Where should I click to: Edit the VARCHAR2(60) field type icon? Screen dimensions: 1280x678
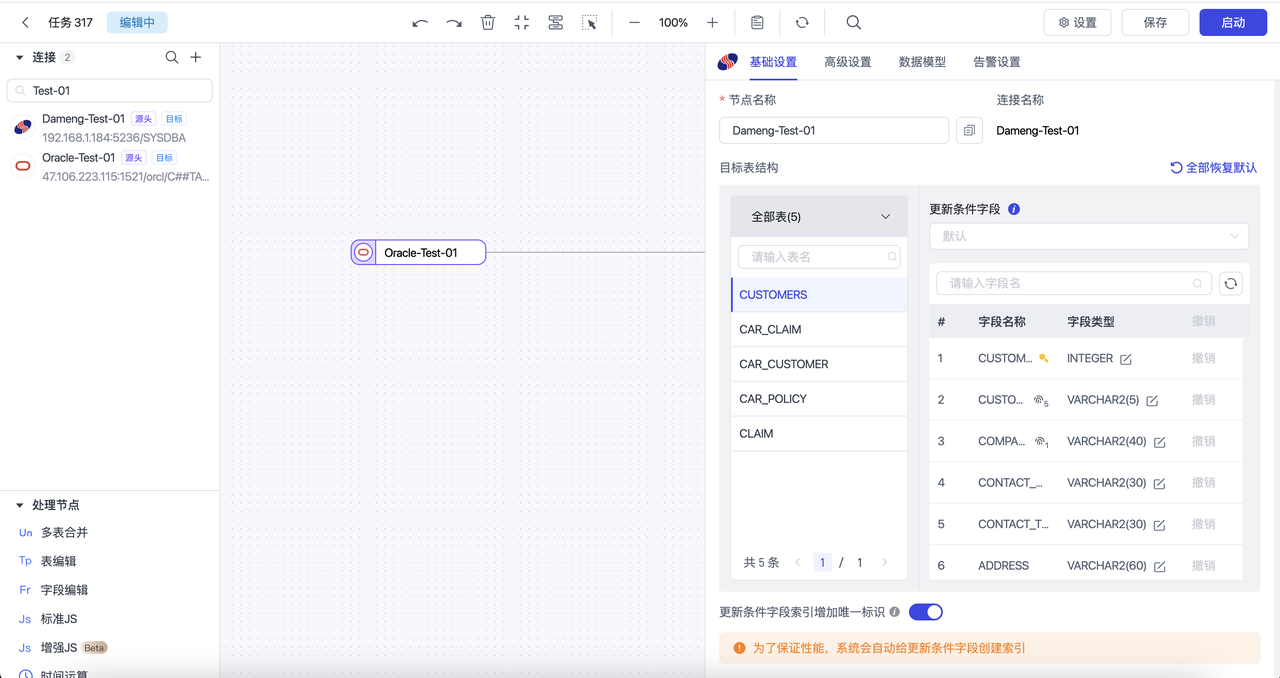(1160, 566)
